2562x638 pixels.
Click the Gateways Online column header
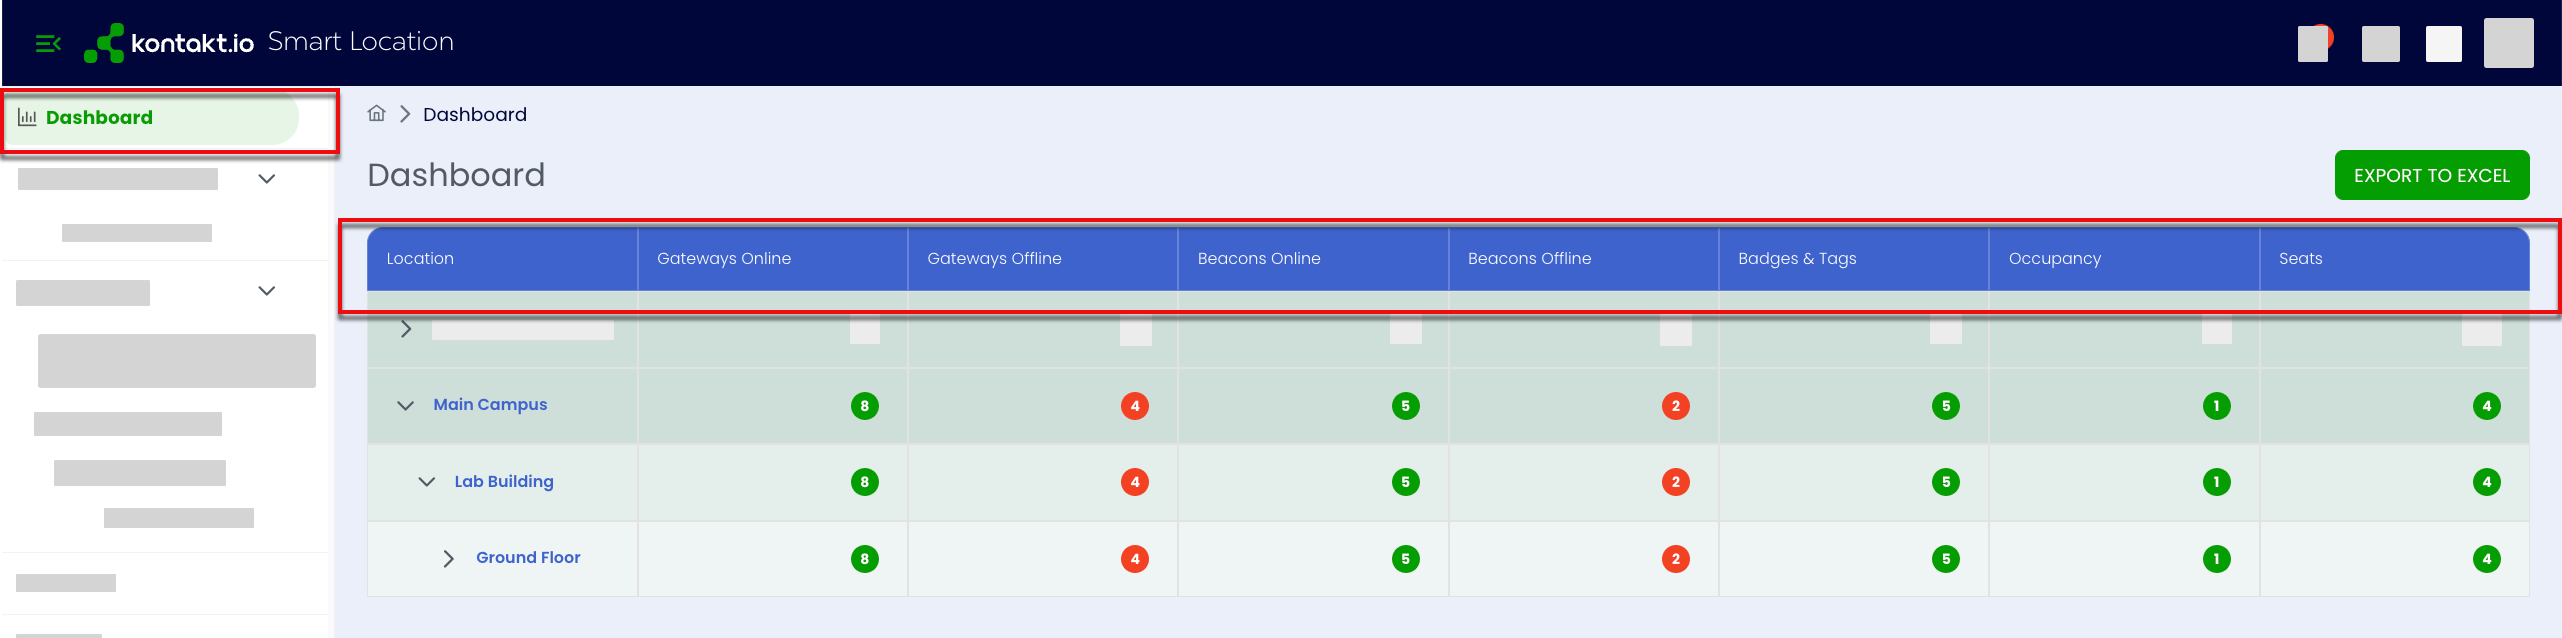click(x=773, y=259)
